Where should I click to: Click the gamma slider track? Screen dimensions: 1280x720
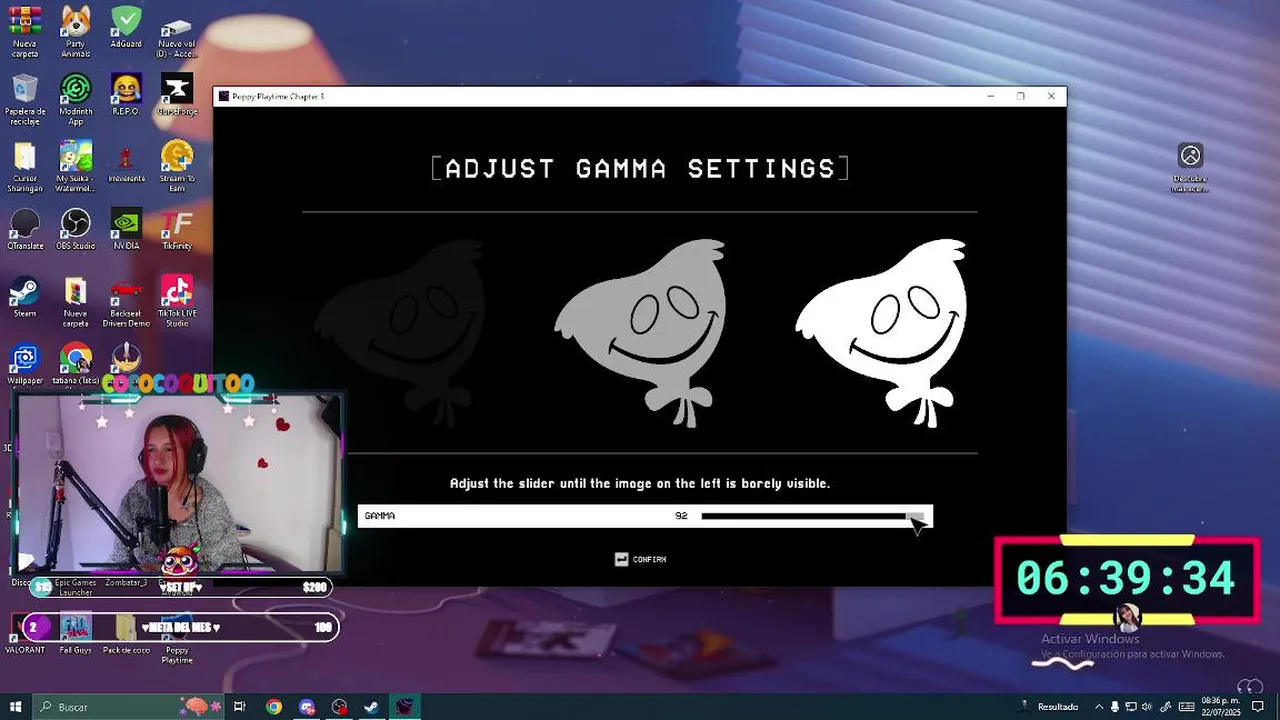[812, 516]
